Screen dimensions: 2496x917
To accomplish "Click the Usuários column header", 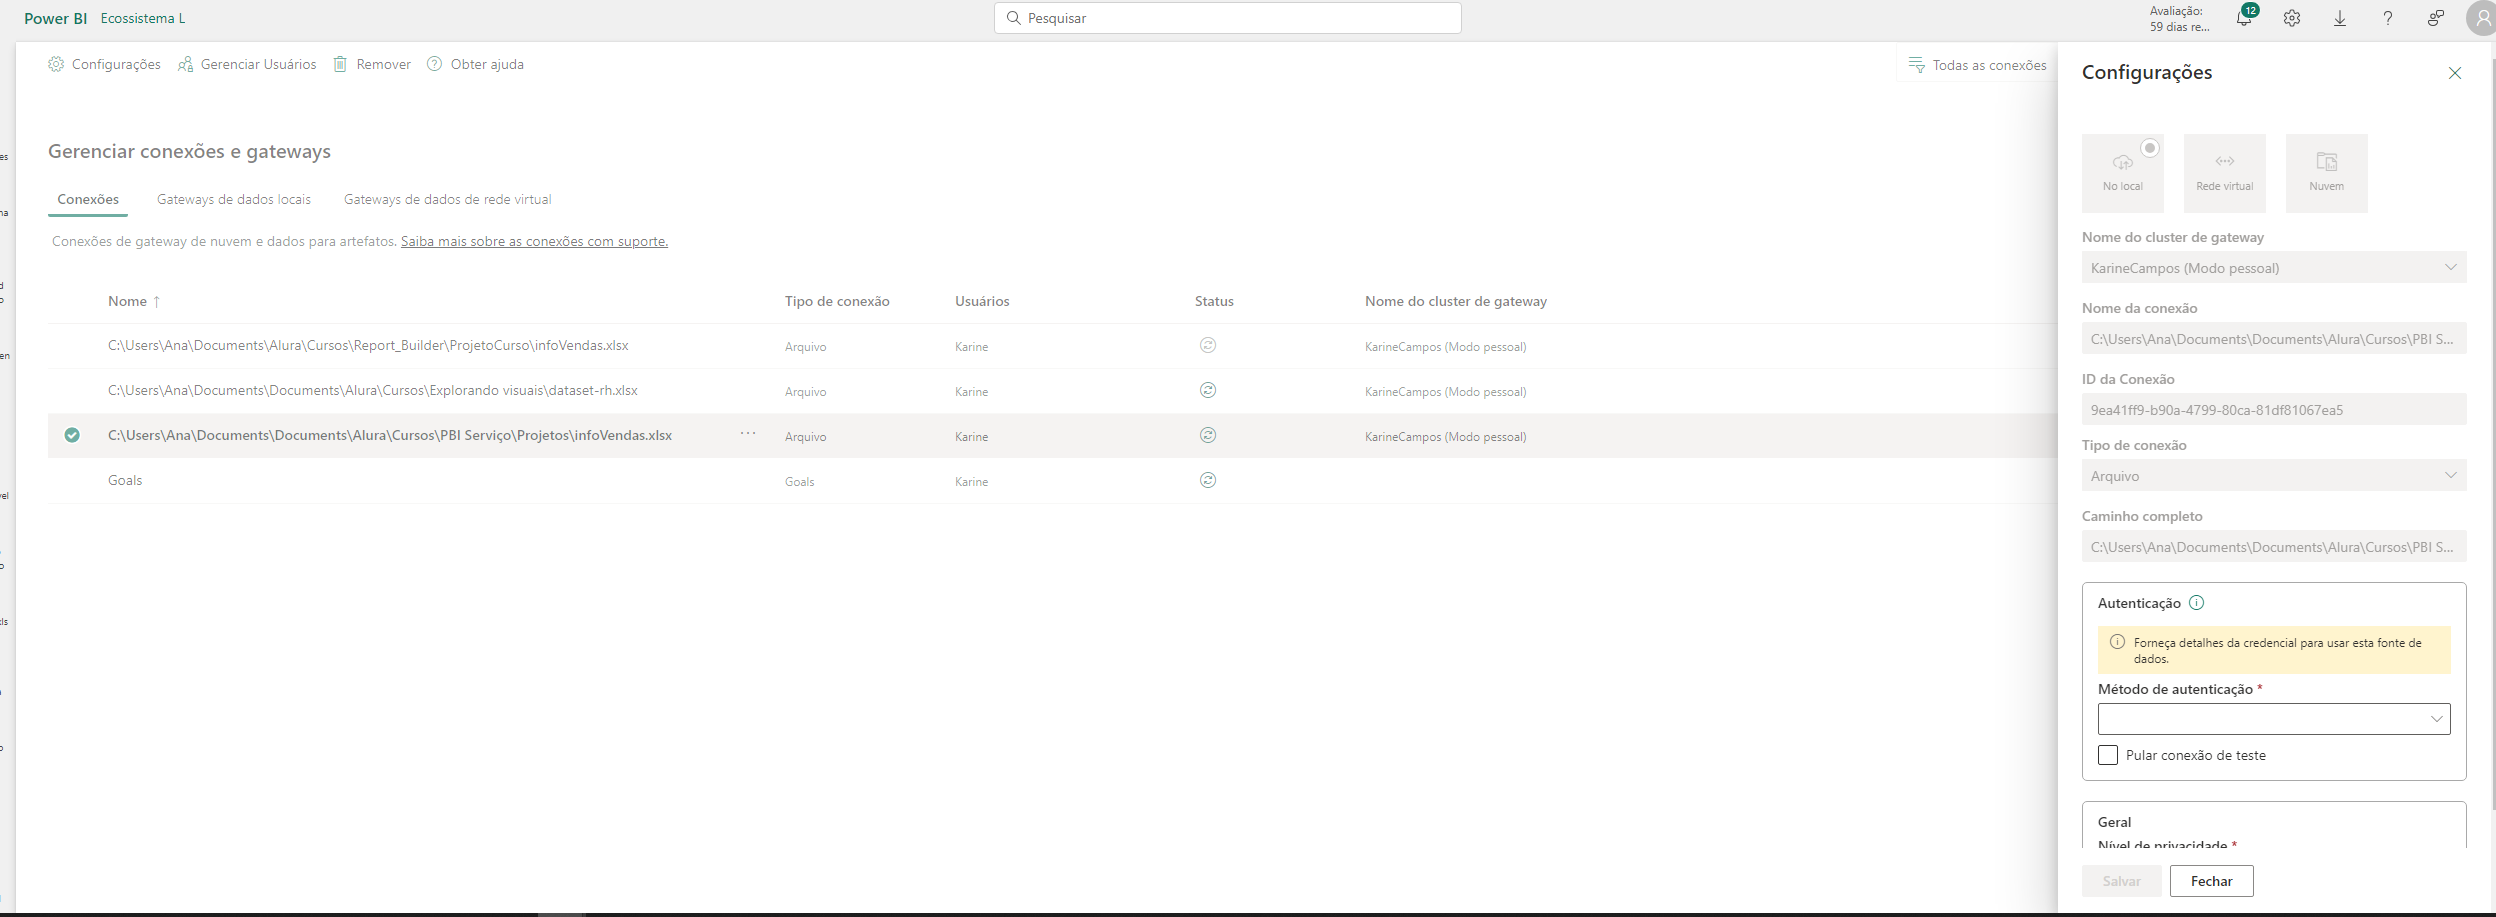I will (x=982, y=301).
